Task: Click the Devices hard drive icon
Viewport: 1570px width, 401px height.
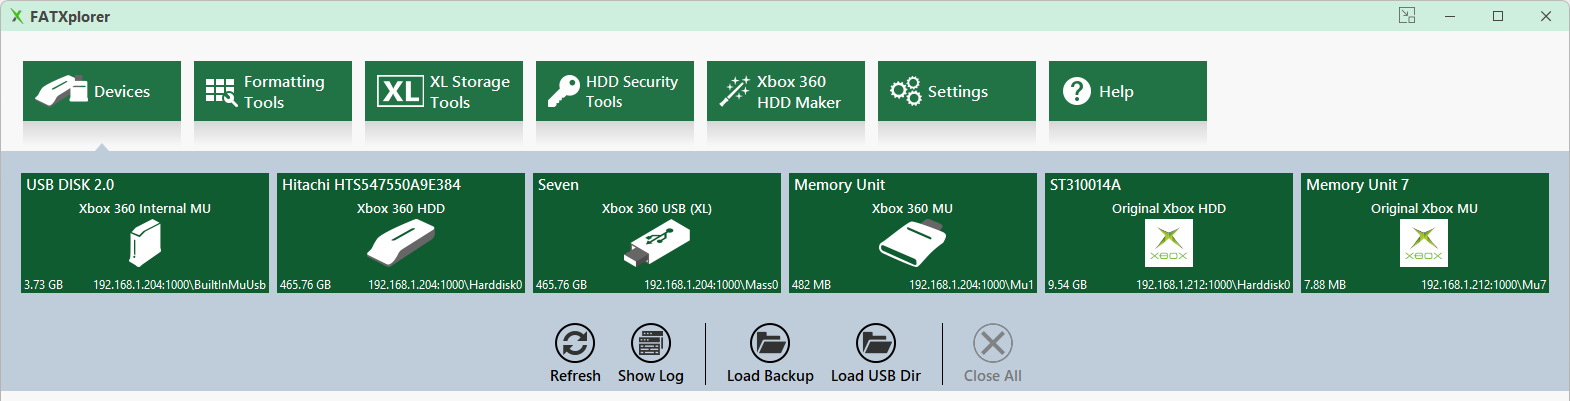Action: [x=61, y=91]
